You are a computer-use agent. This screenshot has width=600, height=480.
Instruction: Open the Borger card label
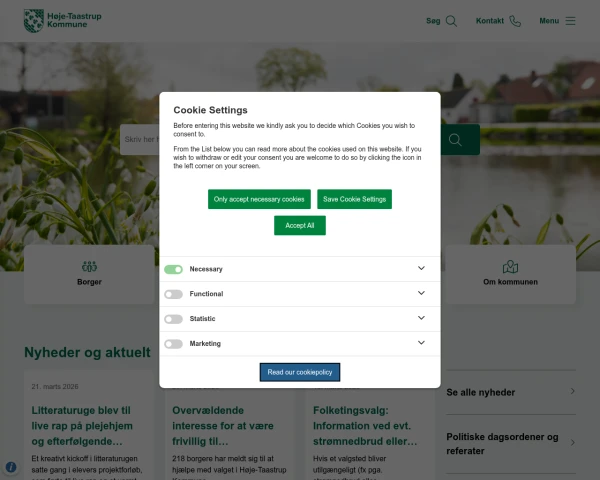tap(89, 282)
